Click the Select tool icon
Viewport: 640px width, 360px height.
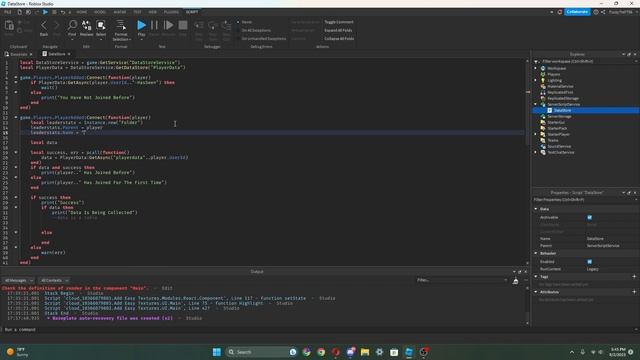pos(101,25)
